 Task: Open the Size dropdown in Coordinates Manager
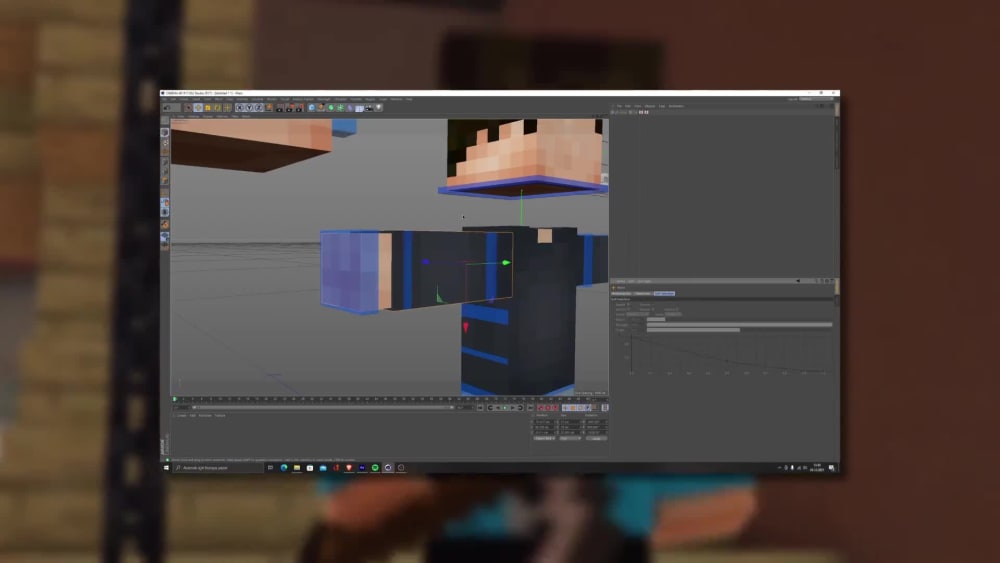(x=570, y=438)
